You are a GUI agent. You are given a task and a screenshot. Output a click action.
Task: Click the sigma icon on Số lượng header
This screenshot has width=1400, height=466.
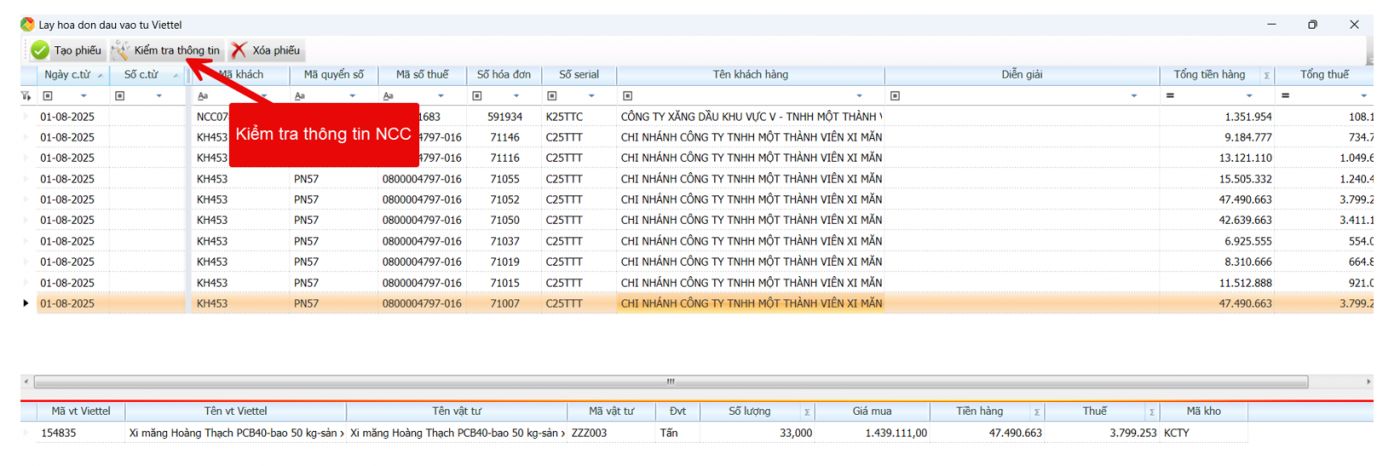[x=805, y=412]
